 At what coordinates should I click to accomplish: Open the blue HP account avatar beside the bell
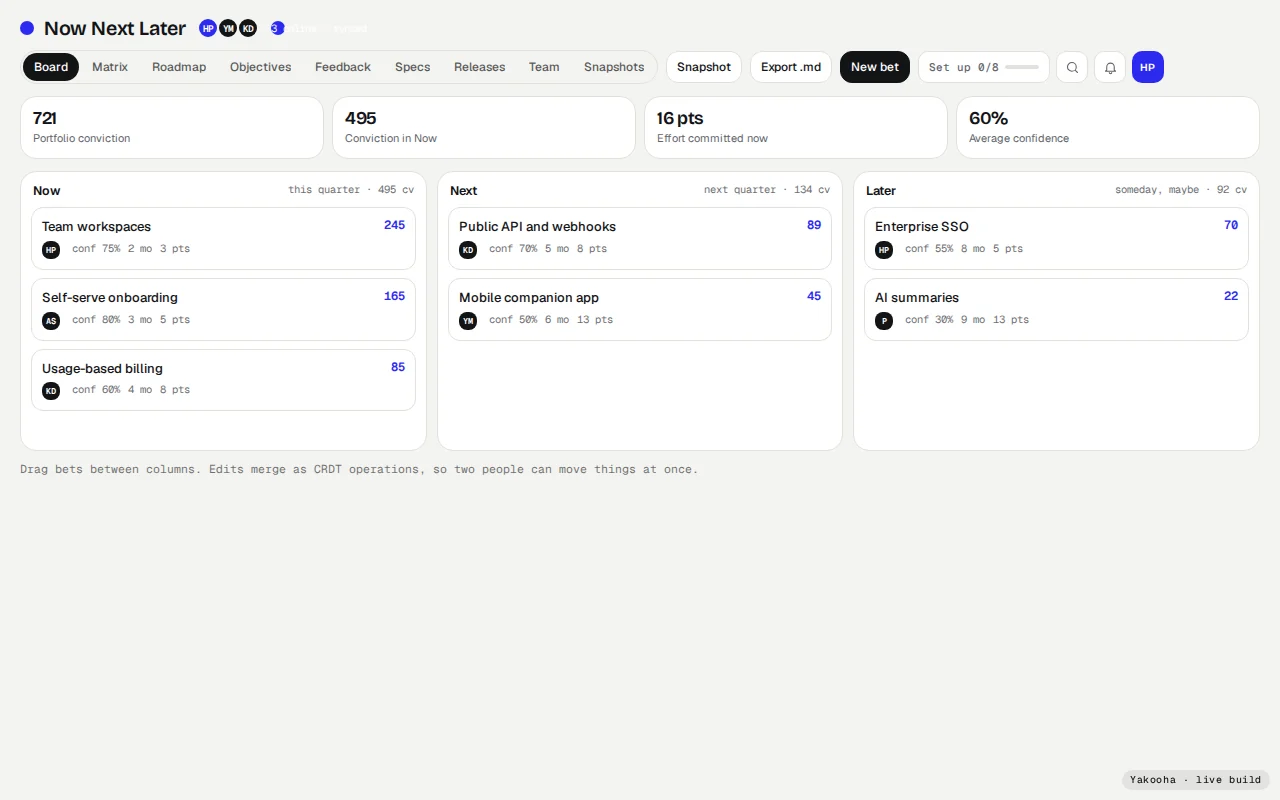click(1148, 67)
